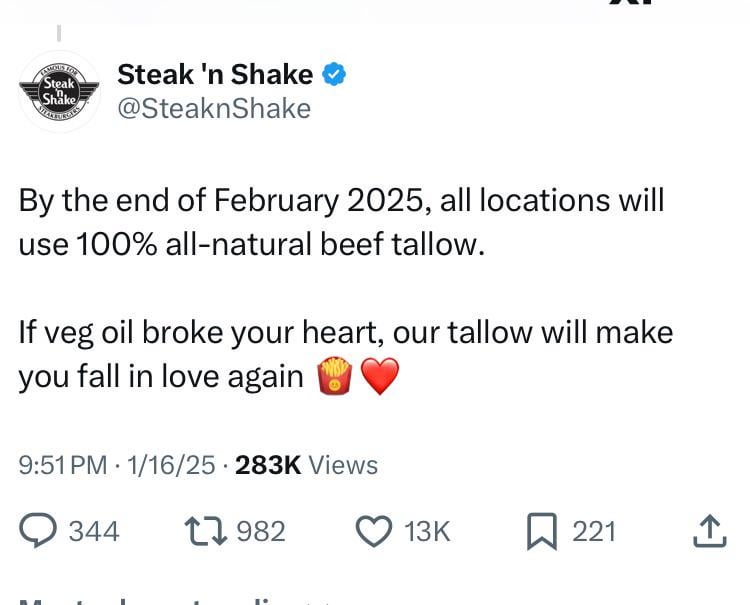Image resolution: width=750 pixels, height=605 pixels.
Task: Like the tweet with the heart icon
Action: tap(375, 530)
